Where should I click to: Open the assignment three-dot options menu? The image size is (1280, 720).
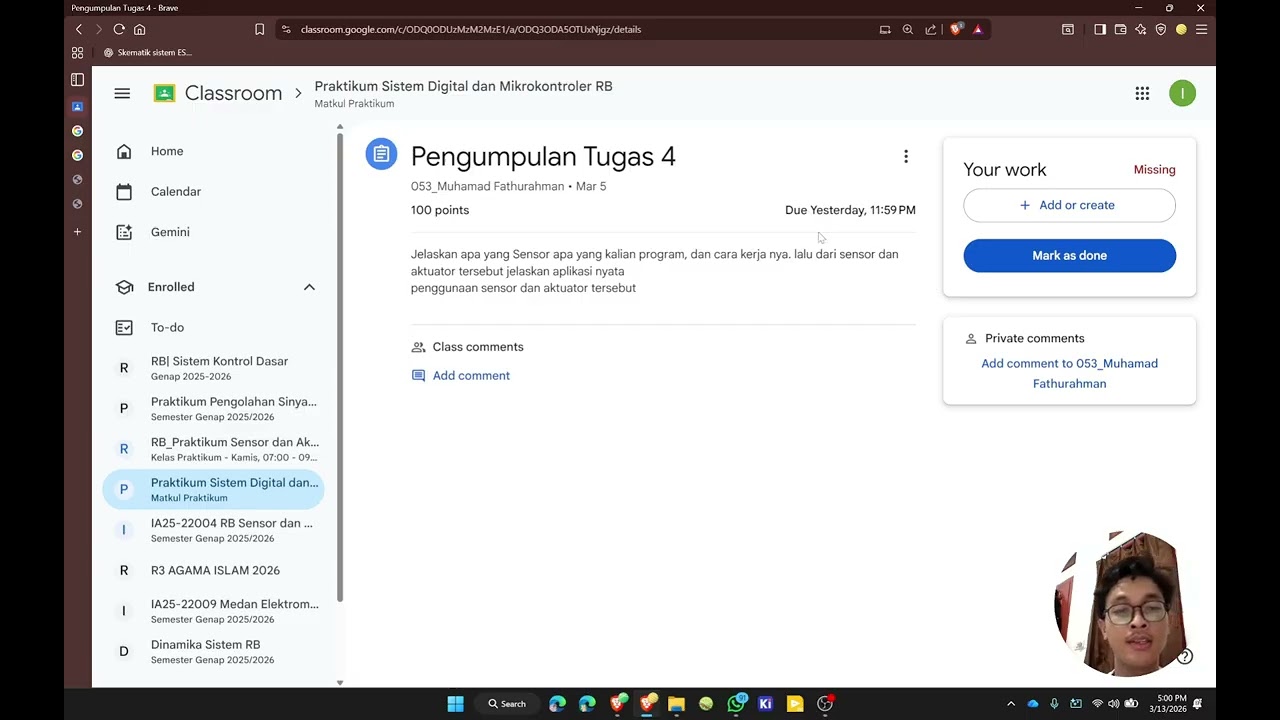pos(906,156)
